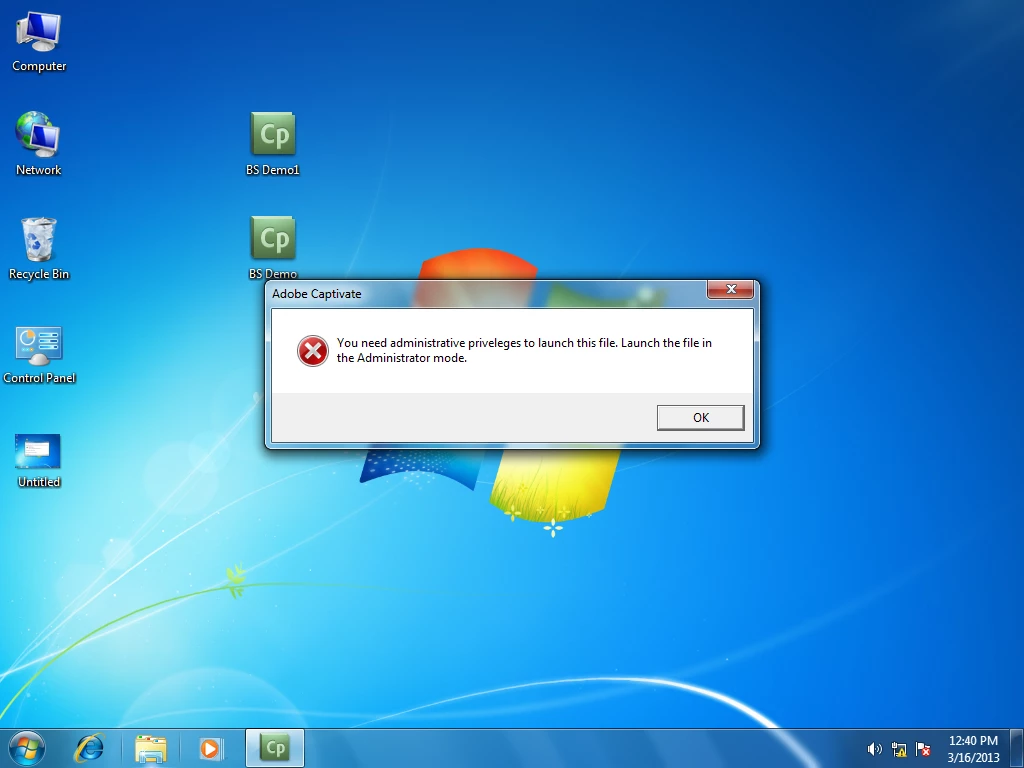Image resolution: width=1024 pixels, height=768 pixels.
Task: Click the Adobe Captivate dialog title text
Action: pyautogui.click(x=317, y=294)
